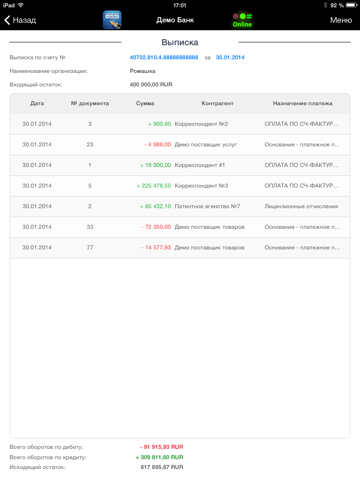
Task: Open account number 40702.810.4.88888888888 link
Action: 164,57
